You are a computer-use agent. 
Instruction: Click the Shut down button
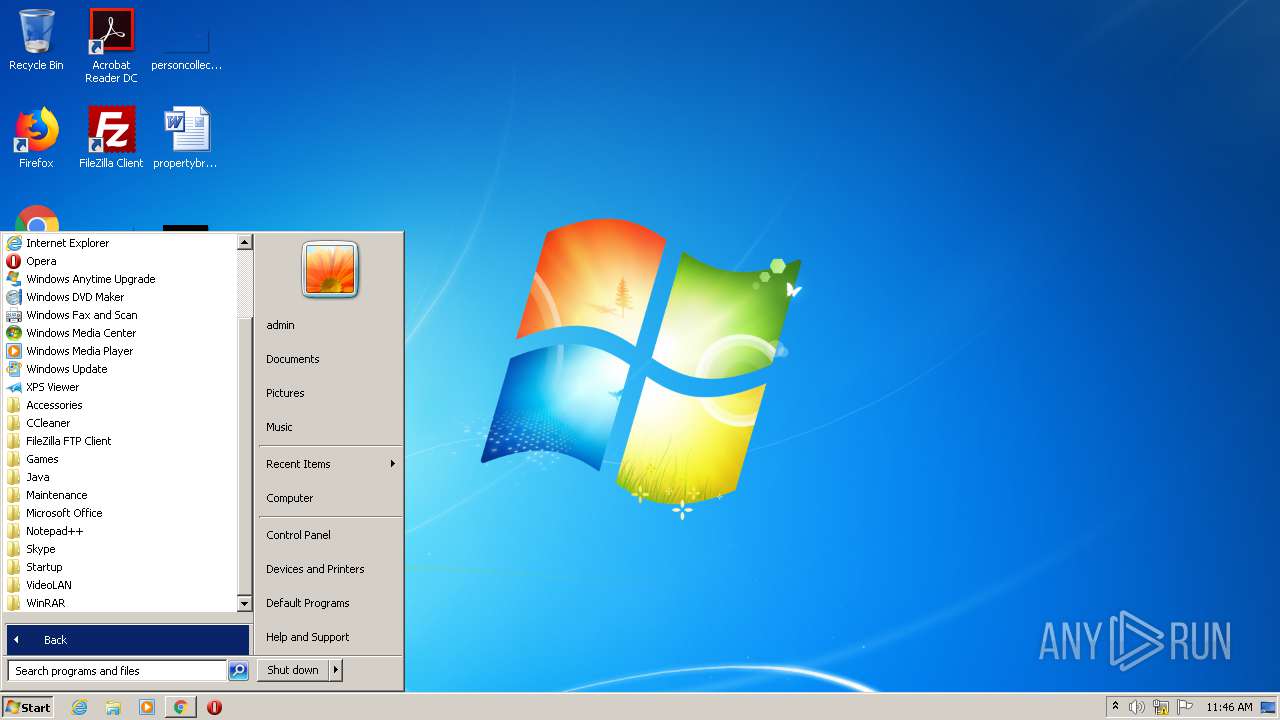click(293, 670)
